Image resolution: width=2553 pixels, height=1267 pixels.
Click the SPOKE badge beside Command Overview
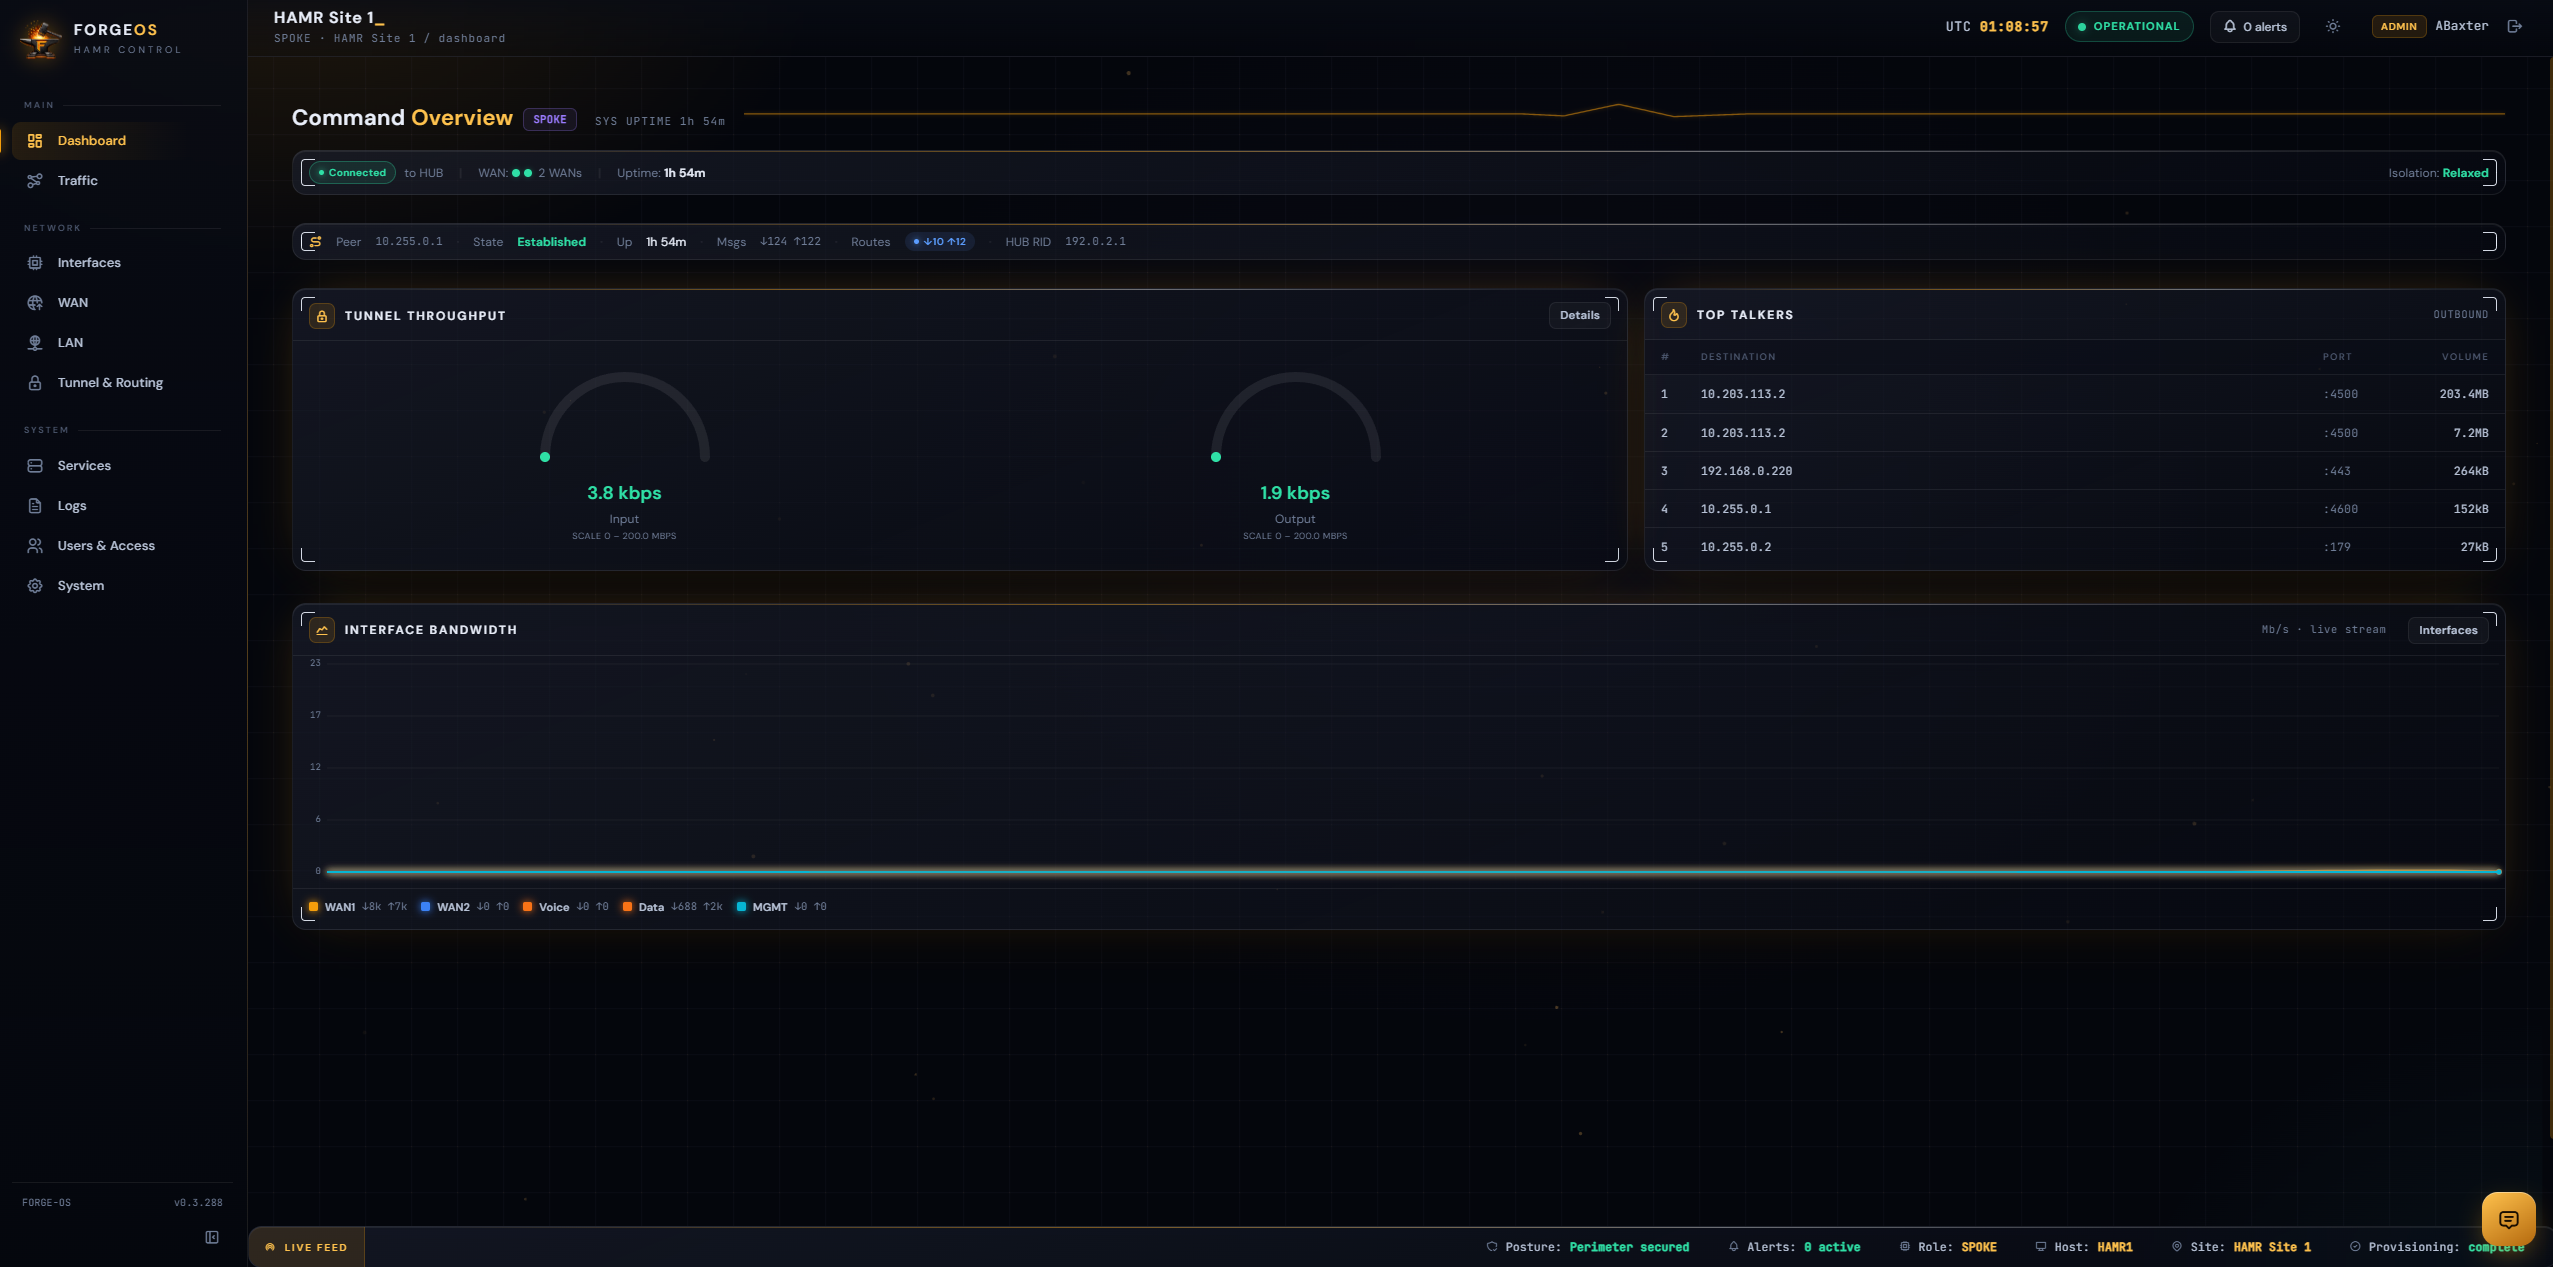[550, 120]
